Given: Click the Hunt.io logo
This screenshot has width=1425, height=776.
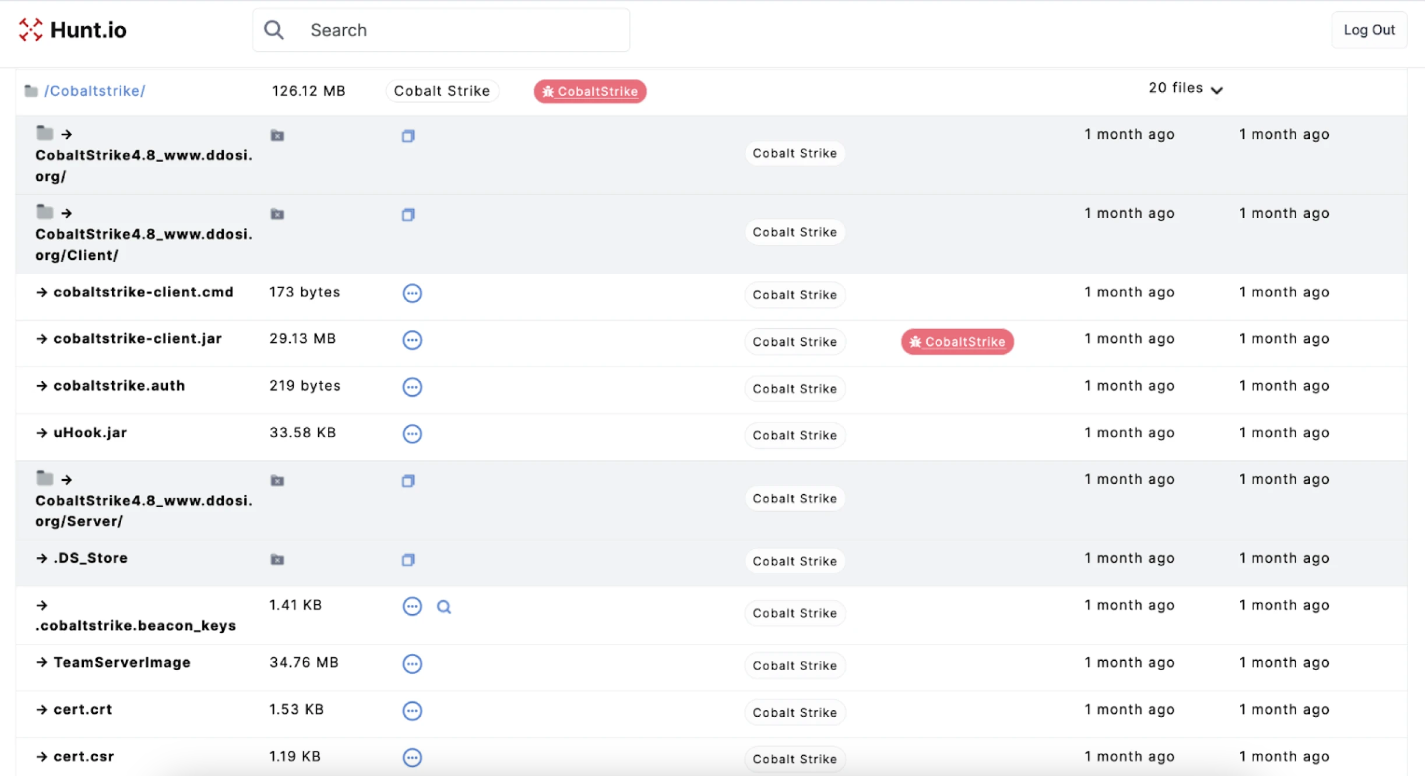Looking at the screenshot, I should (73, 30).
